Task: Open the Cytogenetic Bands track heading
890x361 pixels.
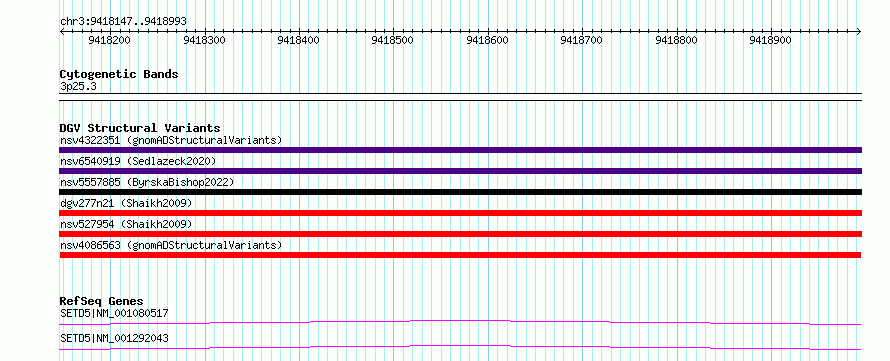Action: click(119, 74)
